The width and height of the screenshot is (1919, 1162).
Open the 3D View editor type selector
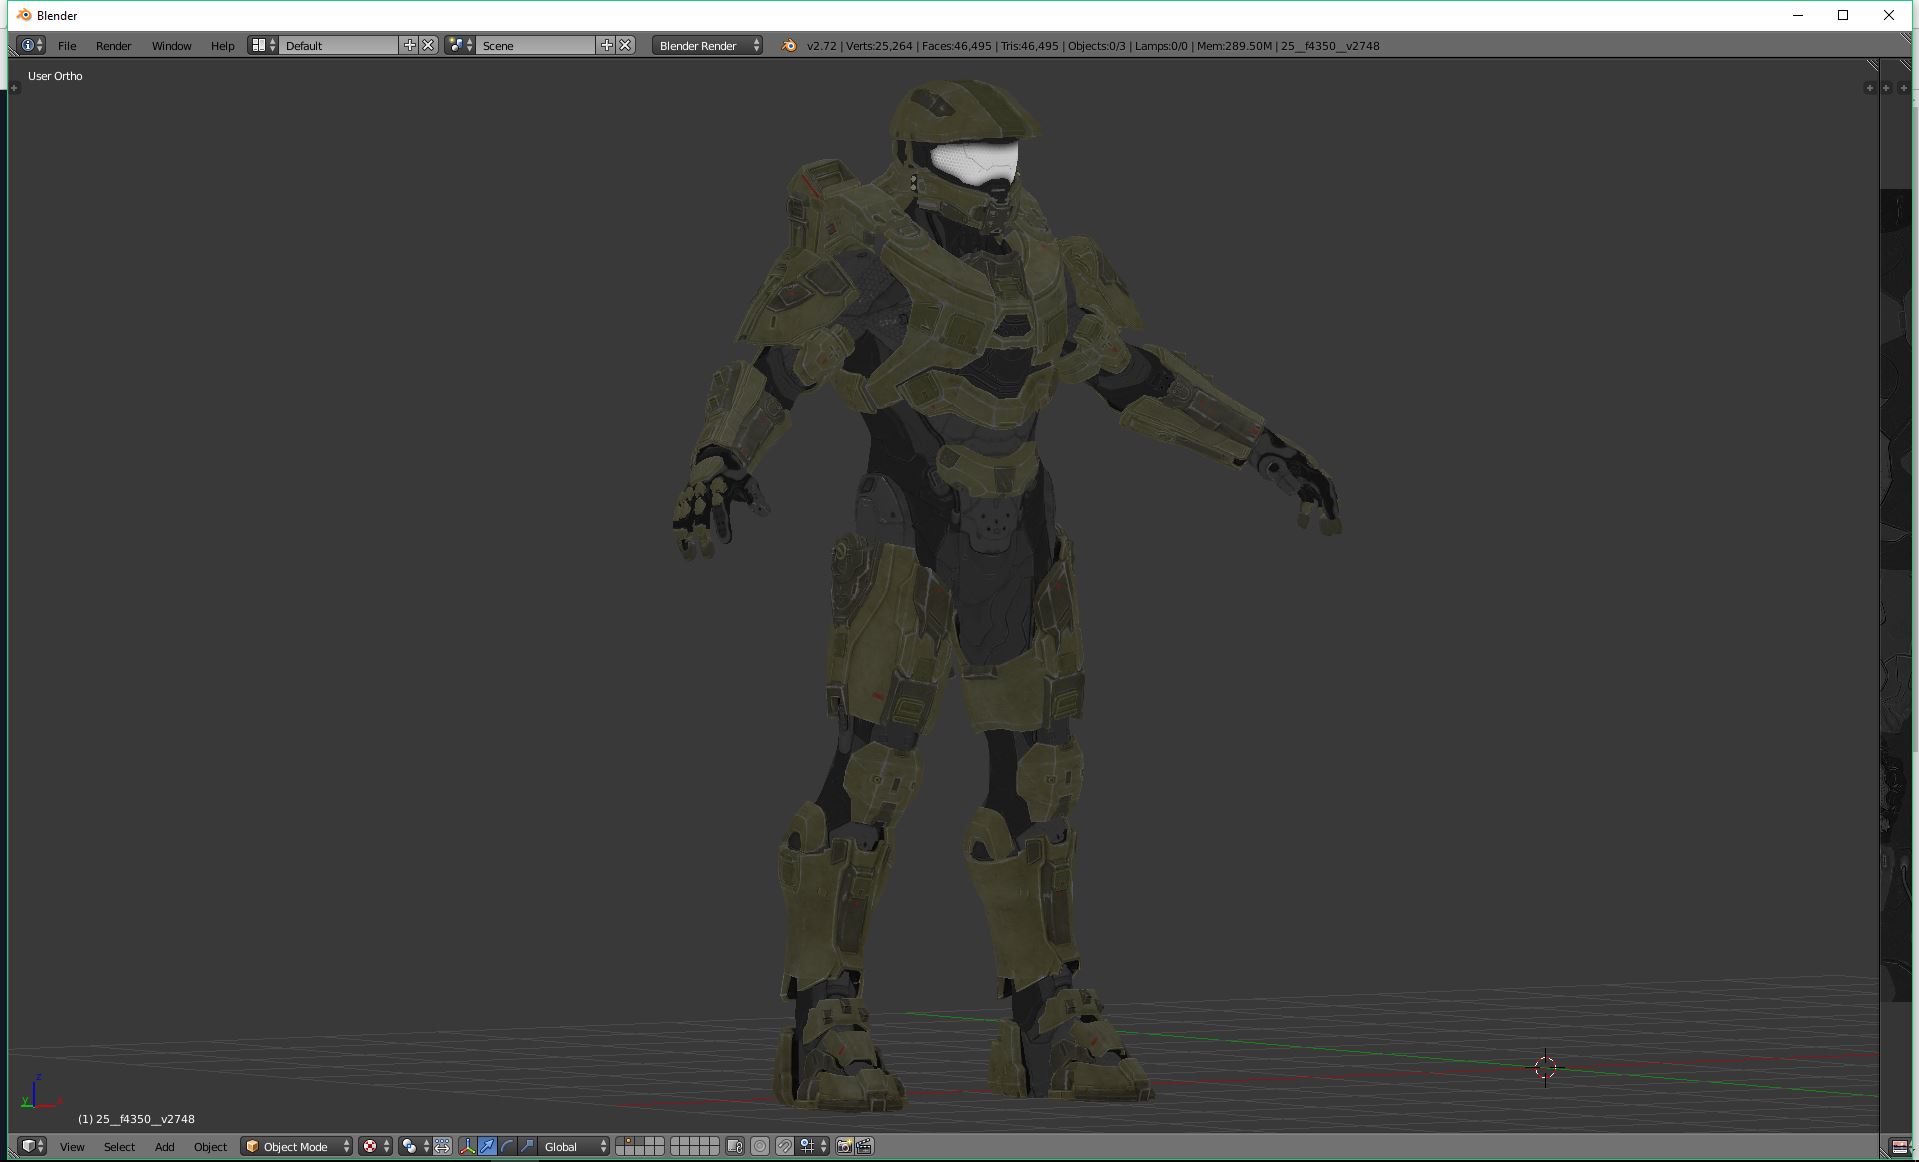pyautogui.click(x=33, y=1146)
